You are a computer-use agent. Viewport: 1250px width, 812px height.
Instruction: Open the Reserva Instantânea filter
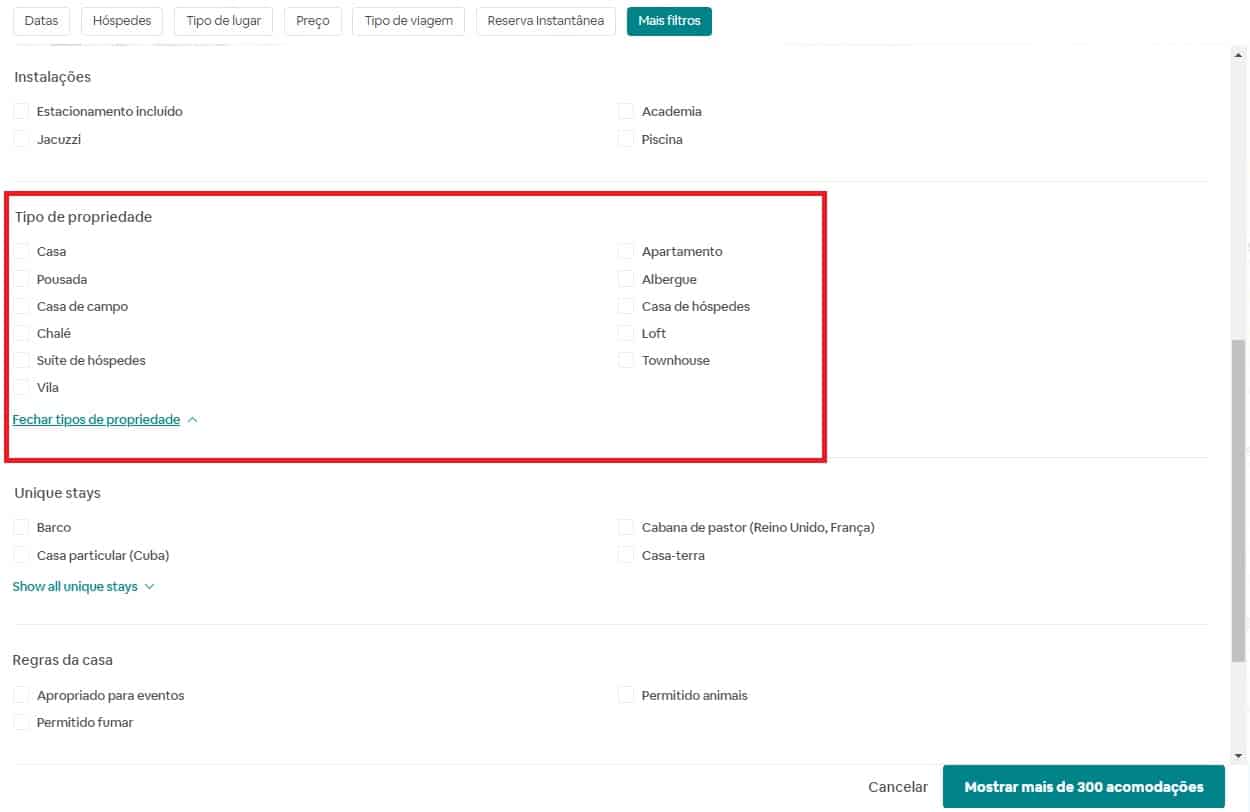point(546,21)
